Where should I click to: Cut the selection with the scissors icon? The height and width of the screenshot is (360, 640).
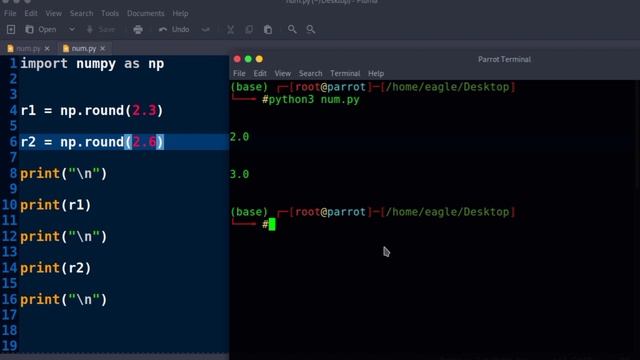[231, 29]
